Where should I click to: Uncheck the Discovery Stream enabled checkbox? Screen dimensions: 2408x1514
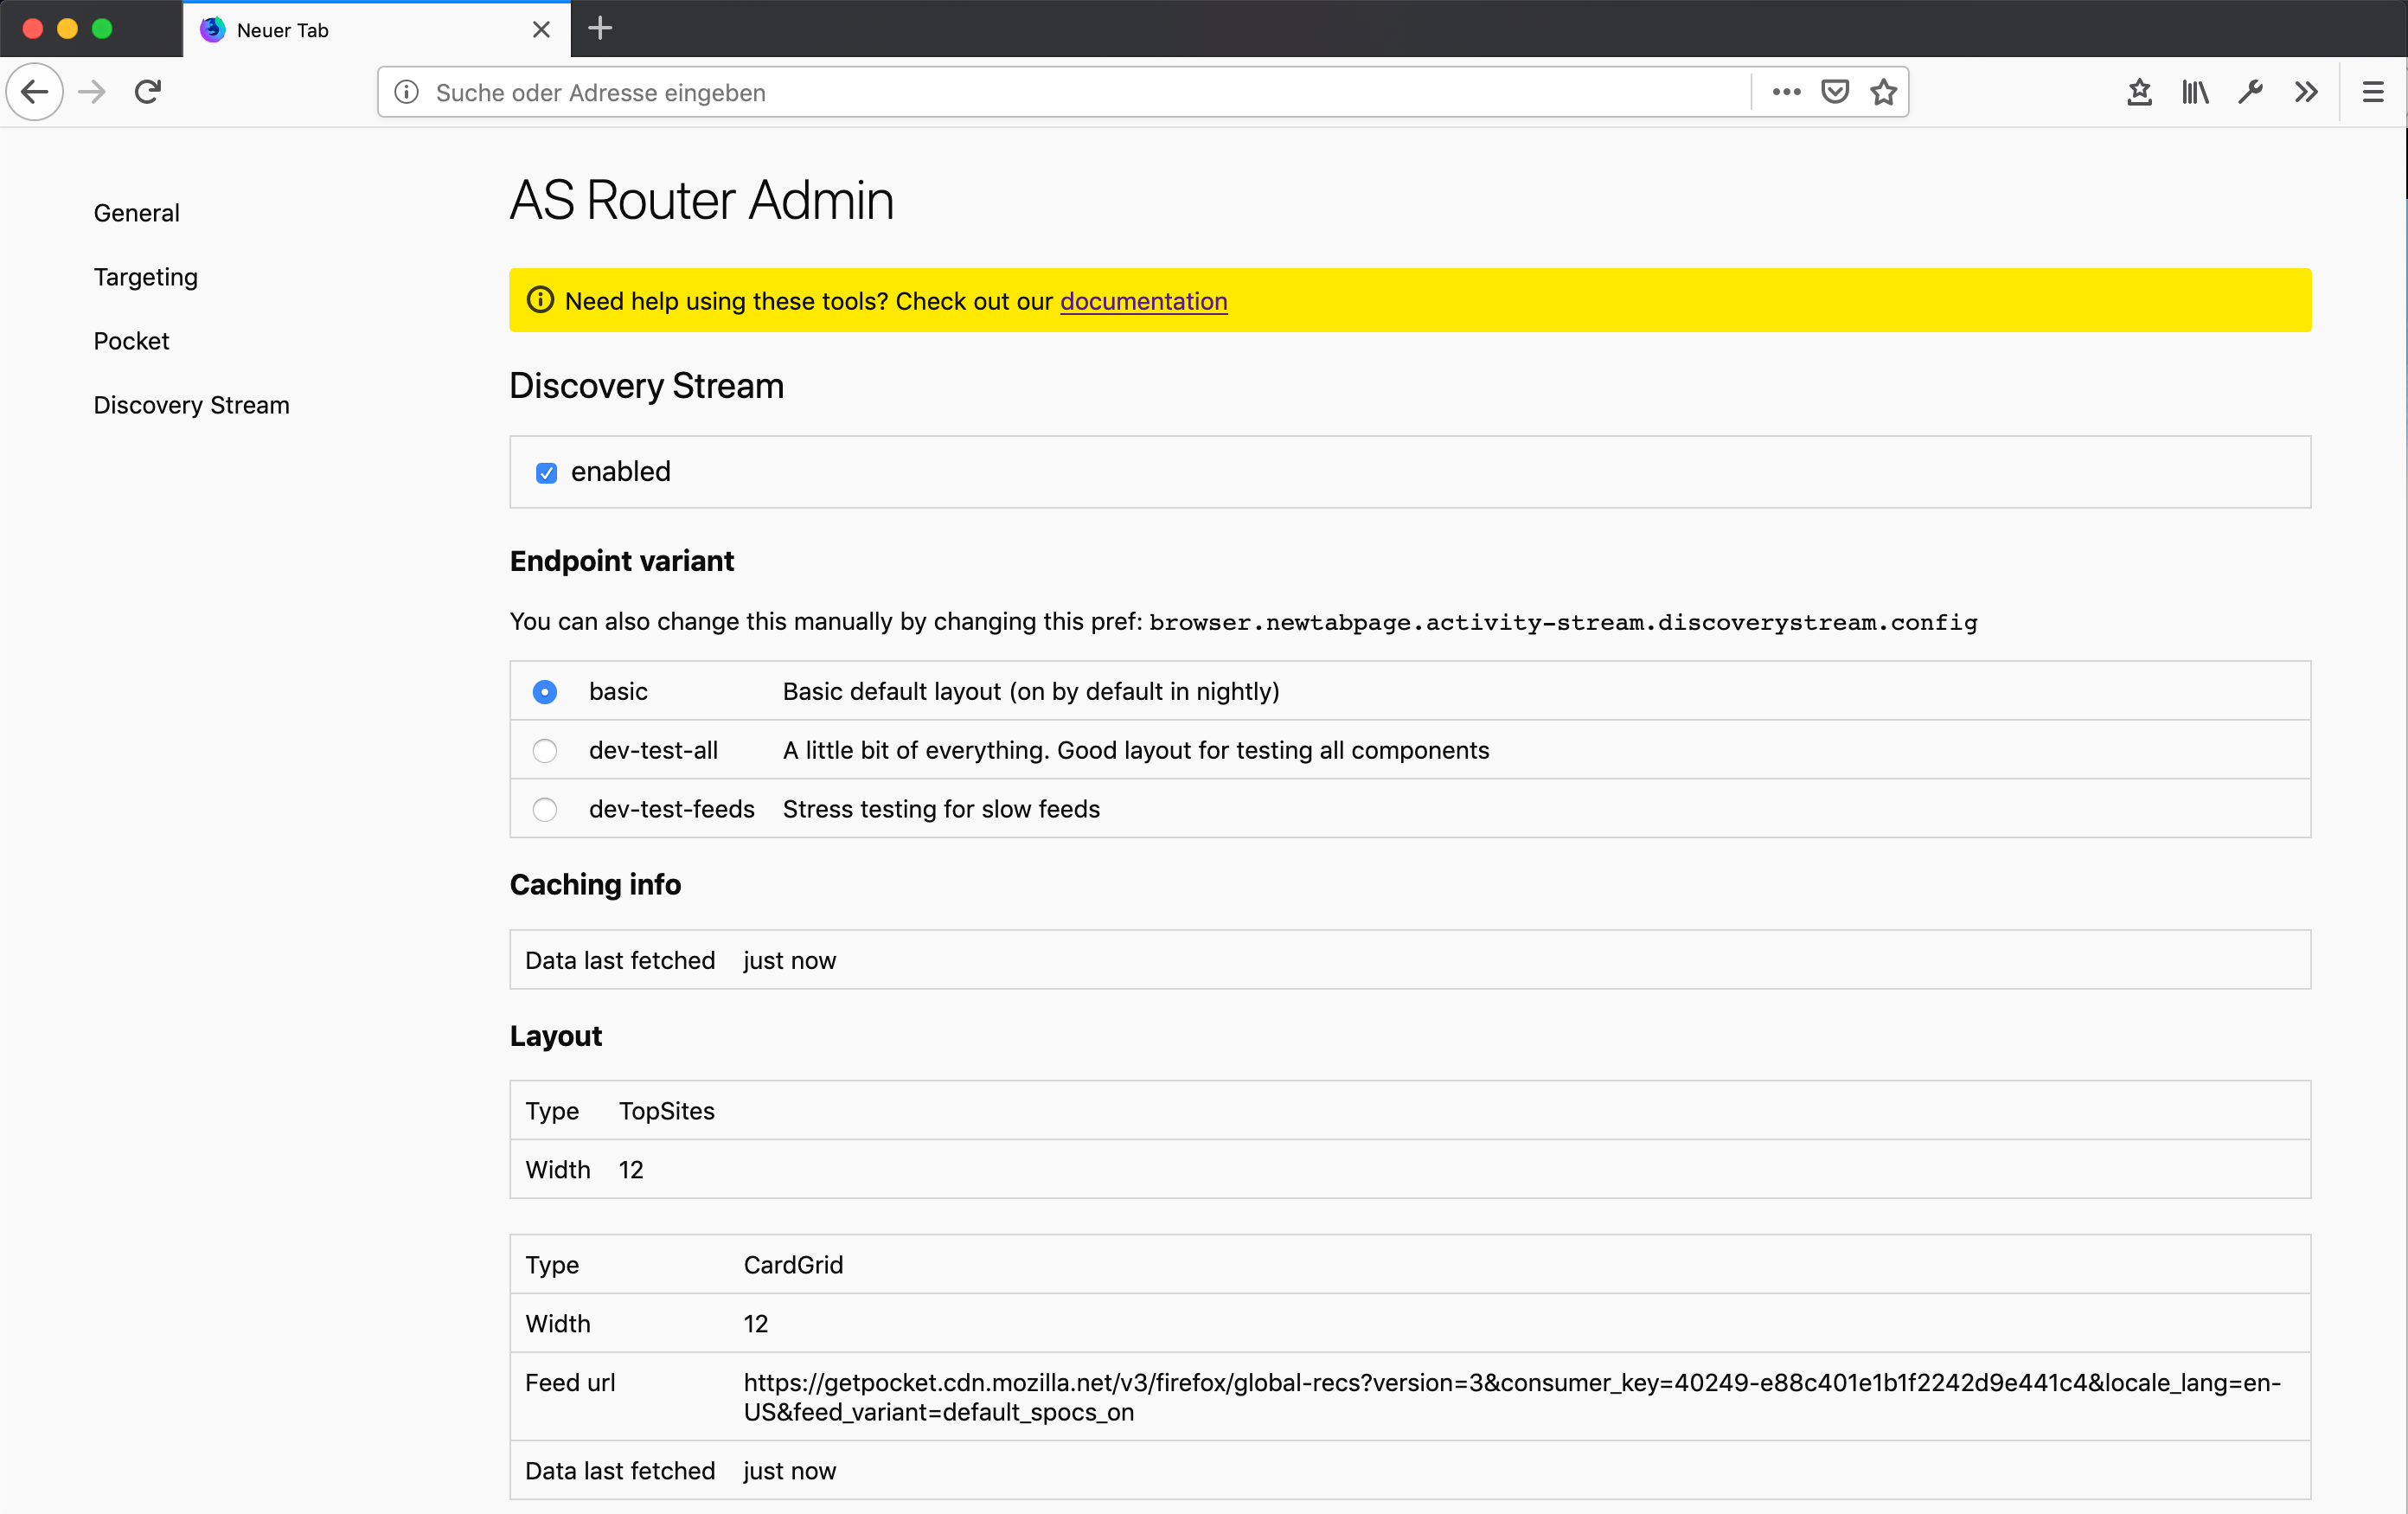pyautogui.click(x=546, y=473)
